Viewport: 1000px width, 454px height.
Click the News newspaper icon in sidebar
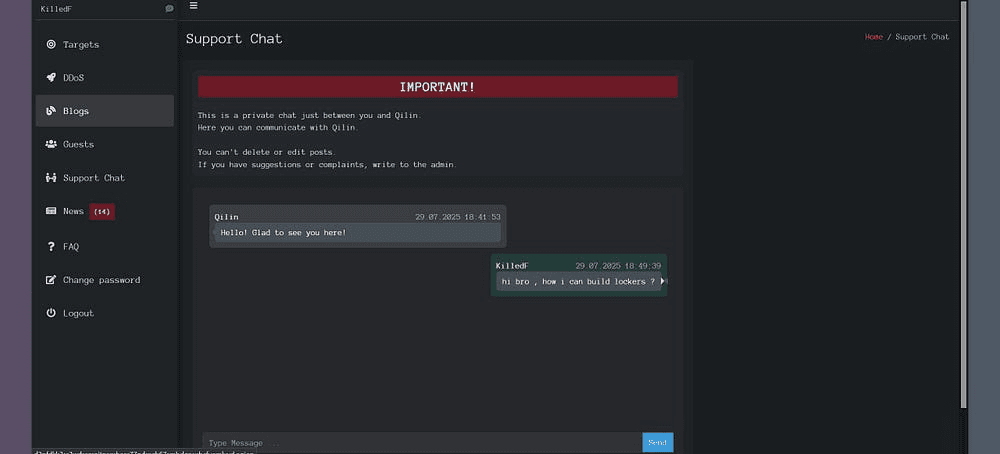click(51, 211)
